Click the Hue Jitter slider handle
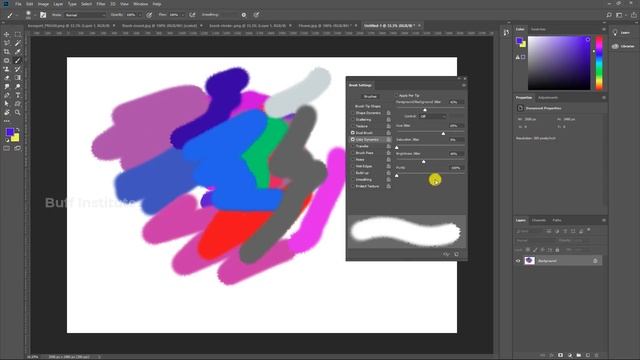This screenshot has height=360, width=640. 443,133
